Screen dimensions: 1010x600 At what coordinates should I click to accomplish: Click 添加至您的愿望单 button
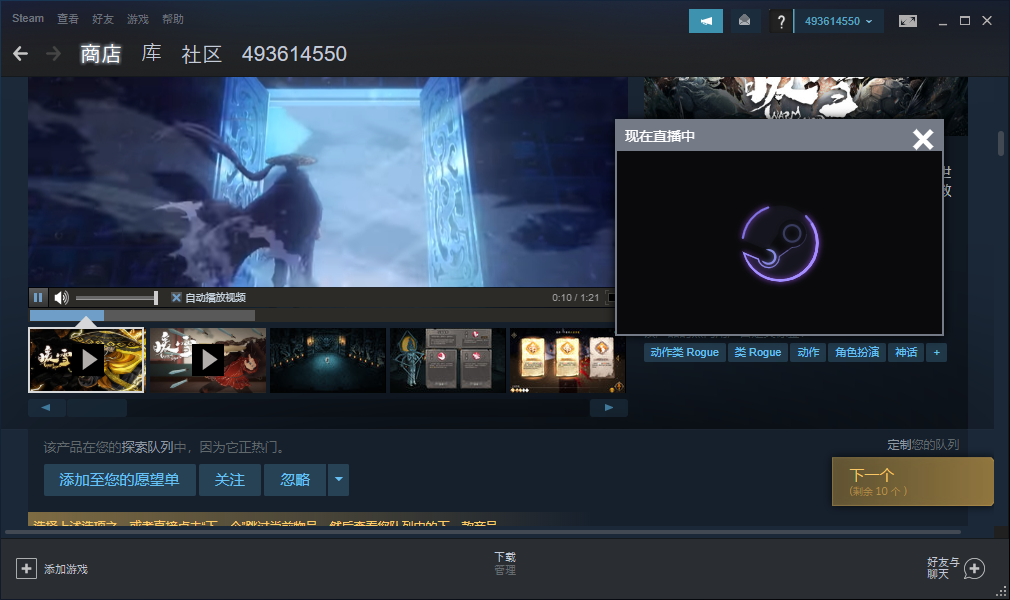pos(119,479)
